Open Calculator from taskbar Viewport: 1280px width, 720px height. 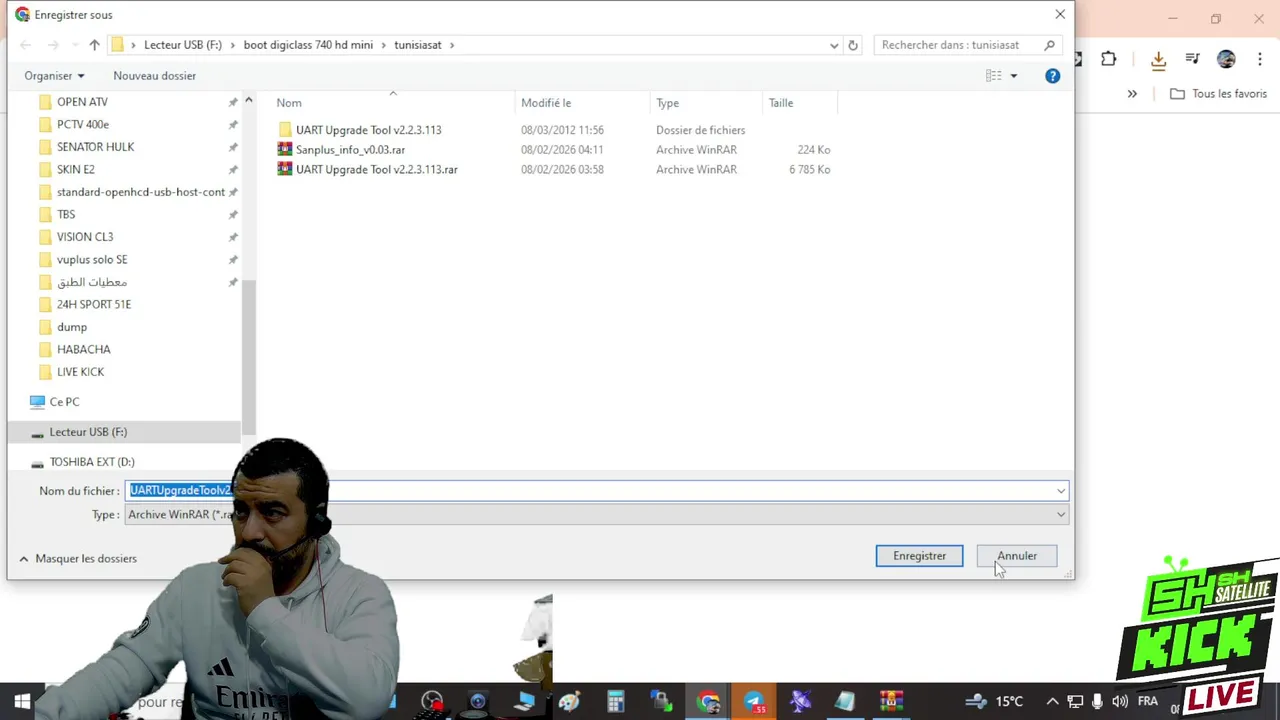pos(615,702)
